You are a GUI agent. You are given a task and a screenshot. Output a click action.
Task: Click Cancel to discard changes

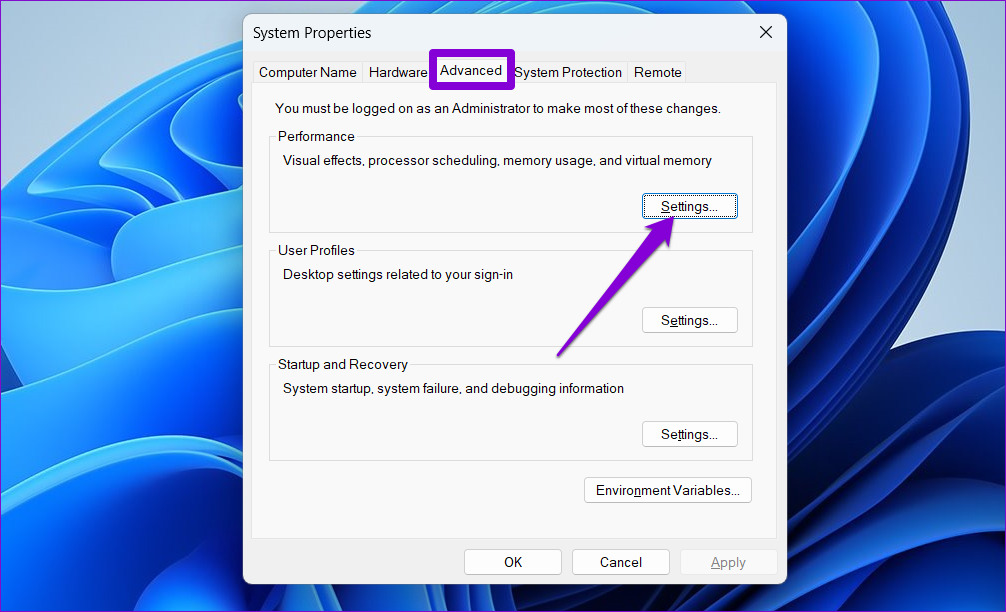(x=620, y=562)
